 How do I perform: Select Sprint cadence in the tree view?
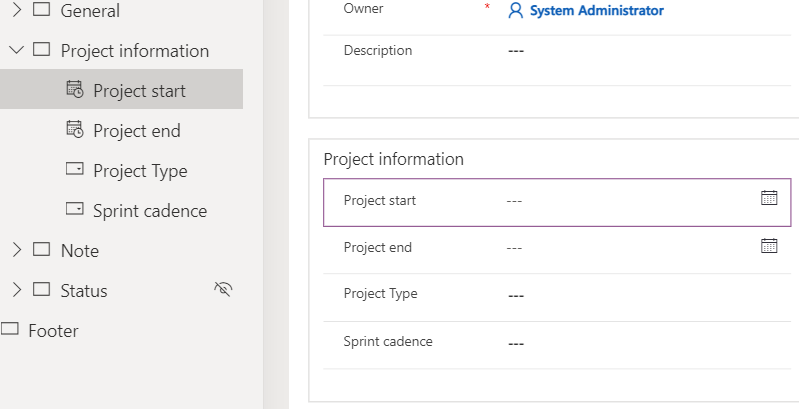[x=150, y=211]
